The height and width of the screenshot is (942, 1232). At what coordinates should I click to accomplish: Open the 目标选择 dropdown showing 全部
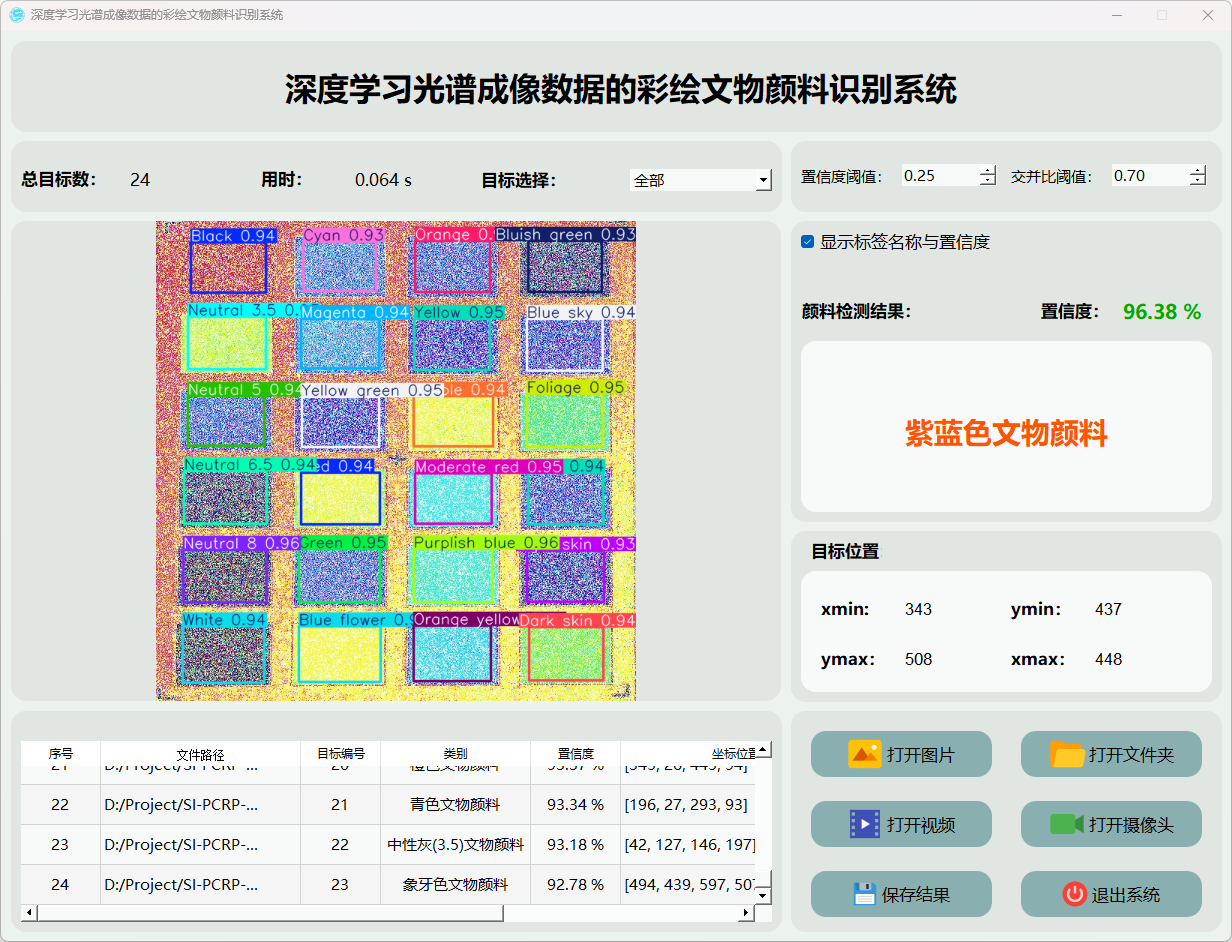tap(700, 180)
